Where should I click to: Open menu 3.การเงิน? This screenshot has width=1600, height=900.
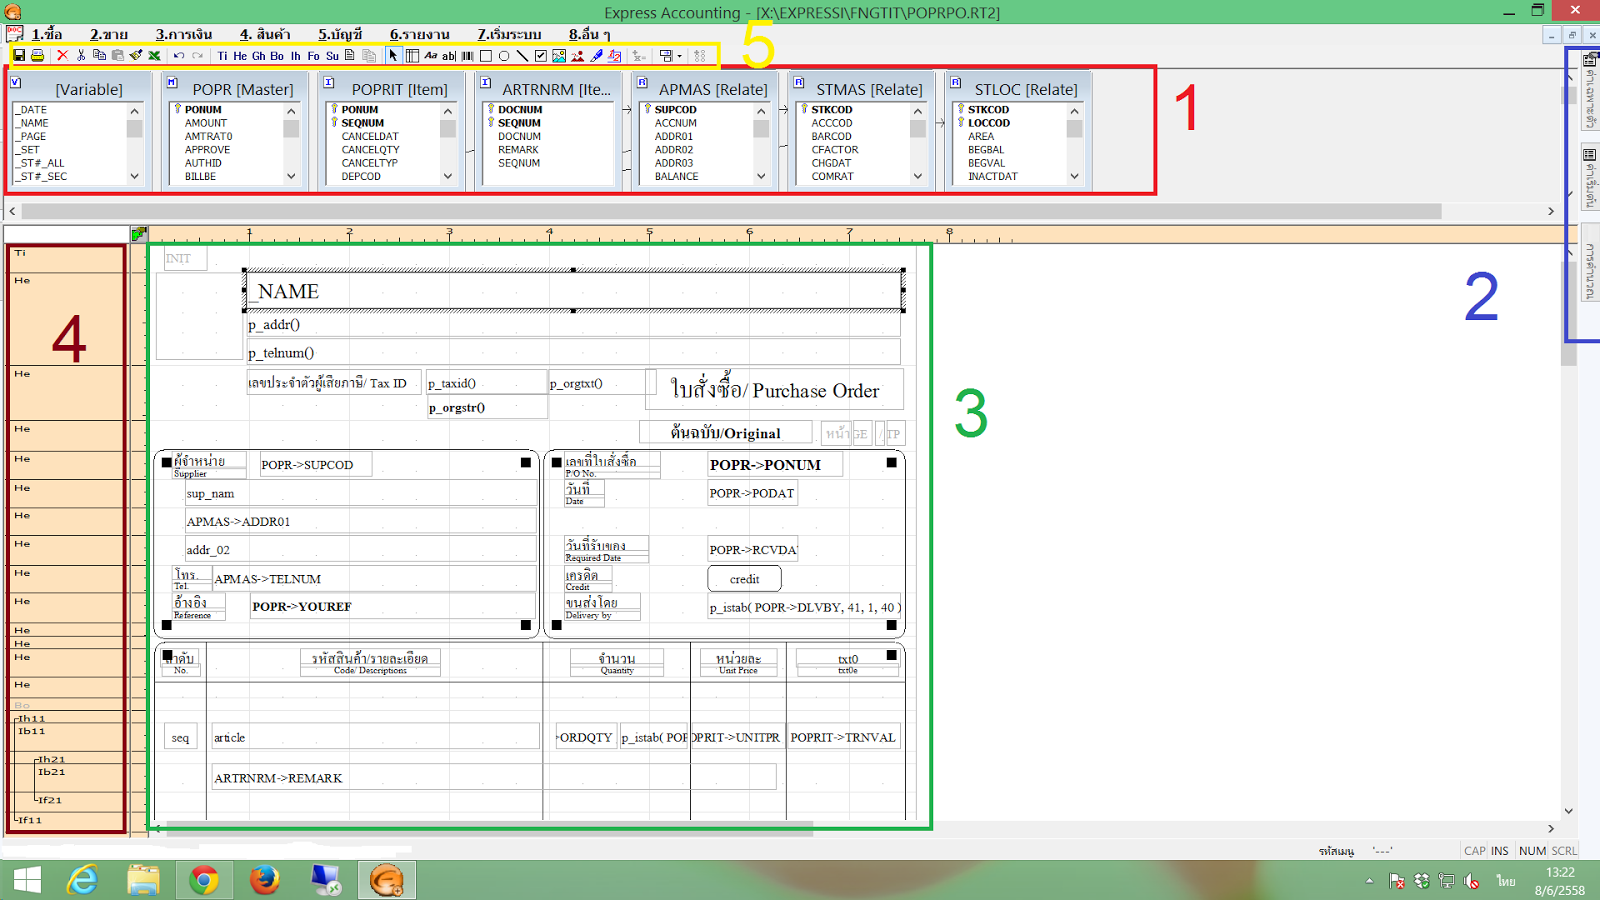pyautogui.click(x=183, y=34)
